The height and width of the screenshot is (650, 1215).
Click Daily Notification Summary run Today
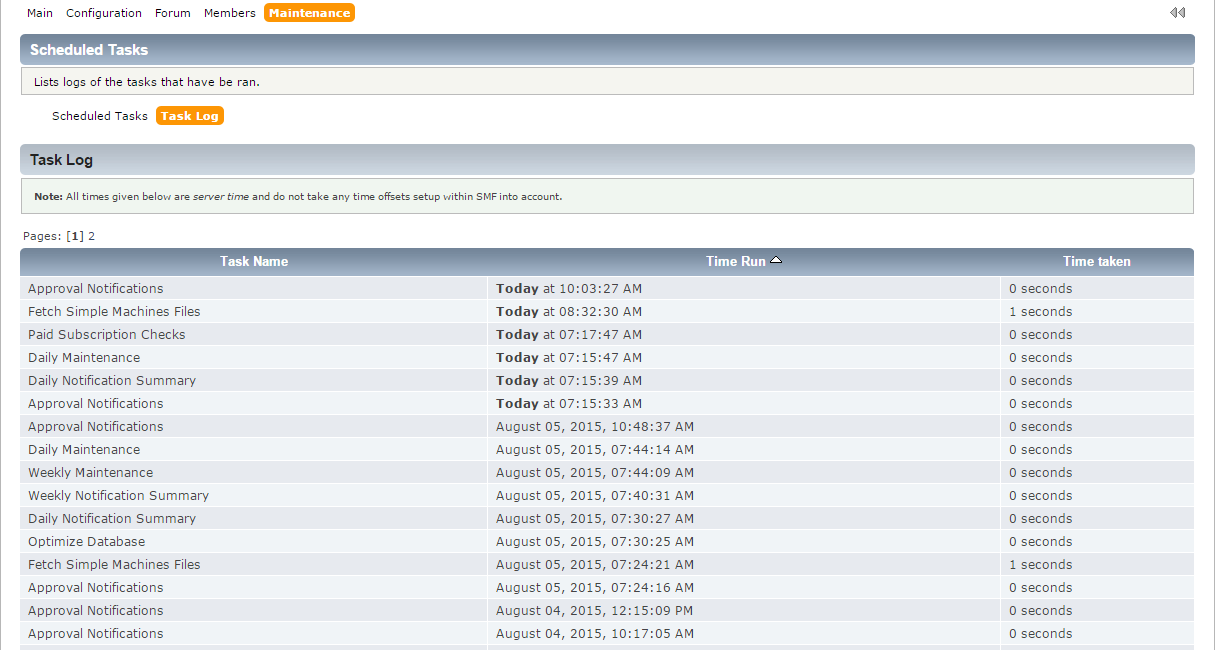[112, 380]
